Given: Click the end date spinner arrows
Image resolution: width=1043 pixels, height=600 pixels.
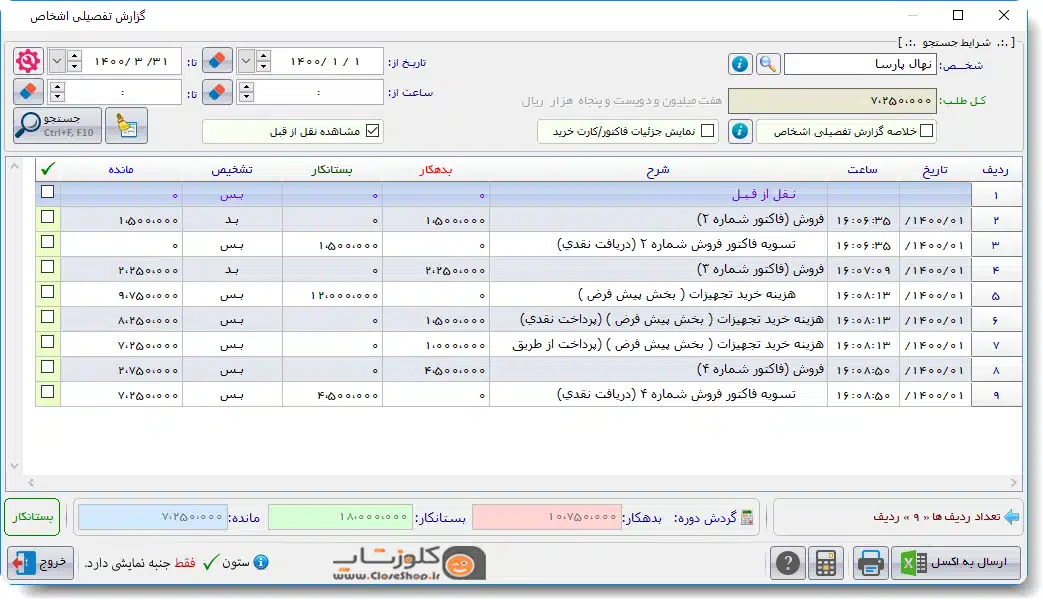Looking at the screenshot, I should tap(74, 61).
